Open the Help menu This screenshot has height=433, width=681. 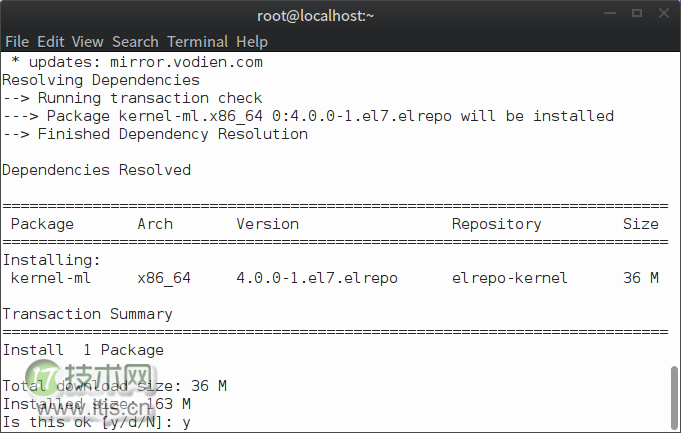[x=252, y=41]
